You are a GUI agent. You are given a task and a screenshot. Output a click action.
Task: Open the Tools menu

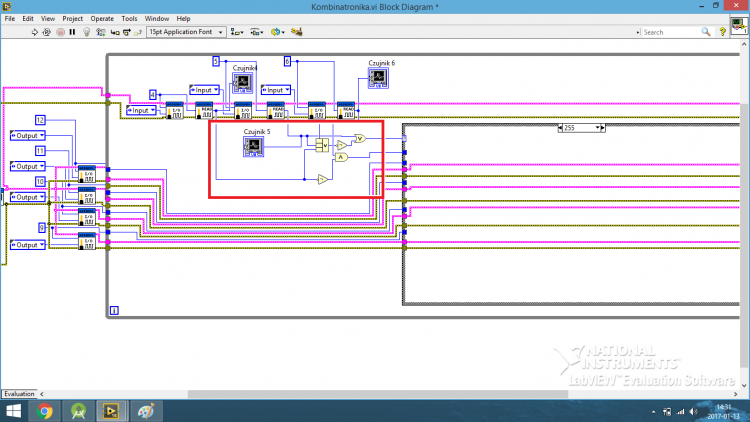coord(129,19)
